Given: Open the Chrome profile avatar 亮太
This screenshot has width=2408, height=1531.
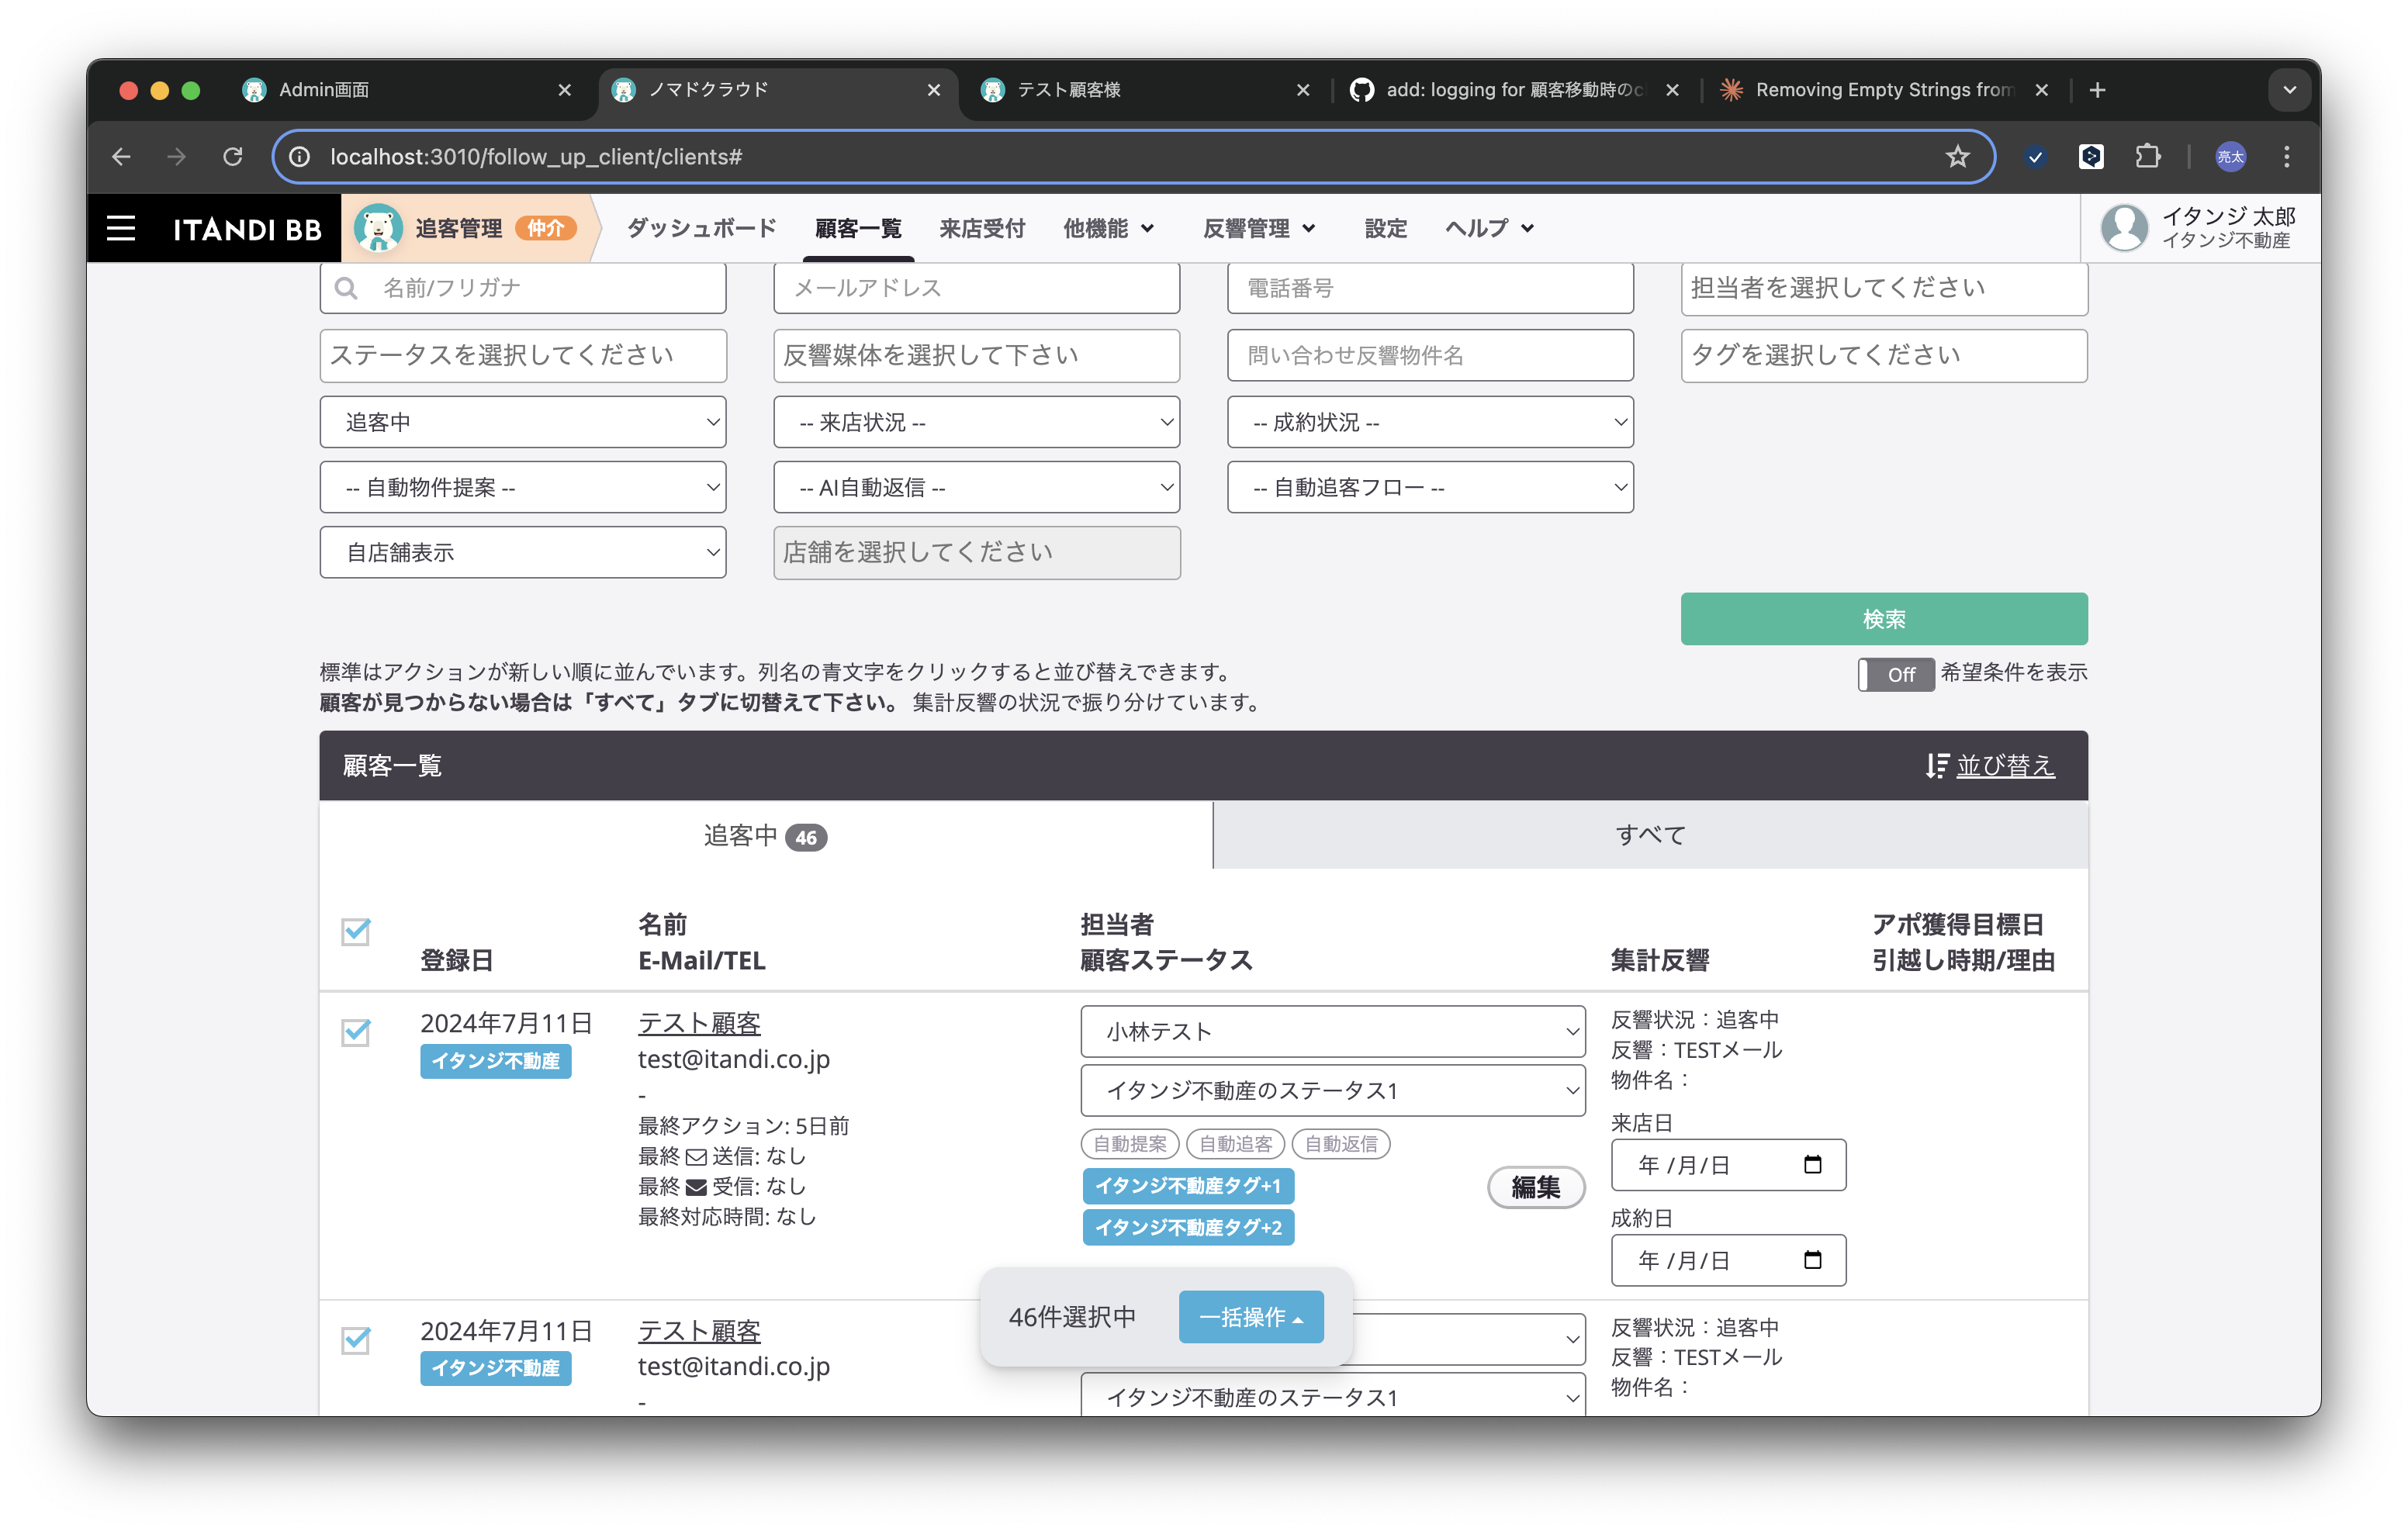Looking at the screenshot, I should [x=2230, y=157].
